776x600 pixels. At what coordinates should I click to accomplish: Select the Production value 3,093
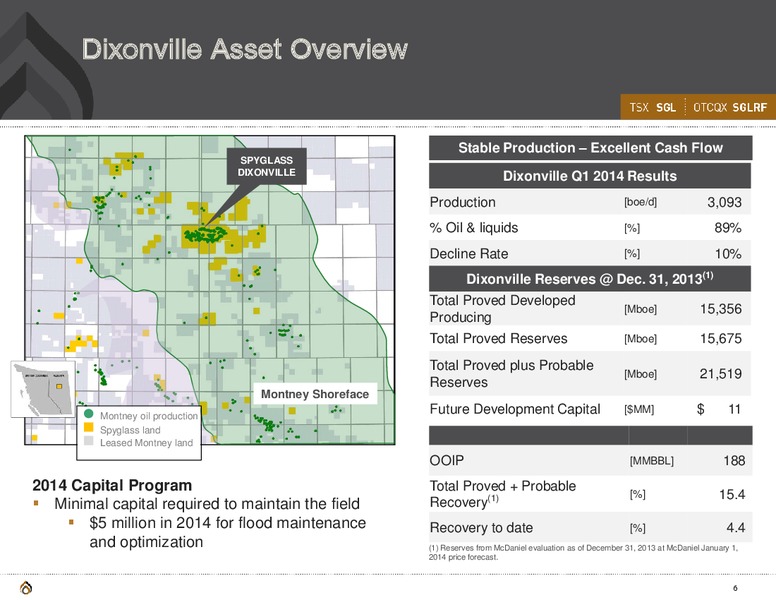724,202
